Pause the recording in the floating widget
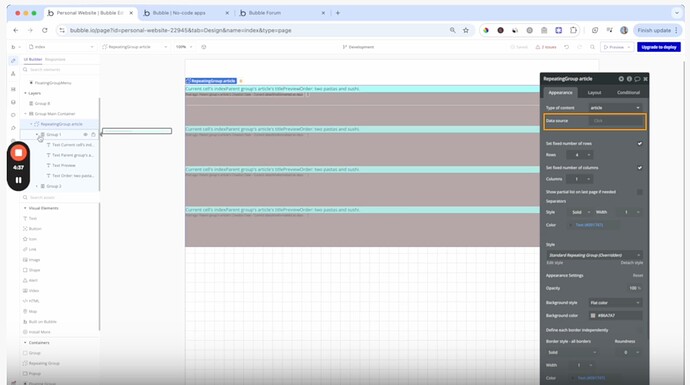 pos(18,180)
